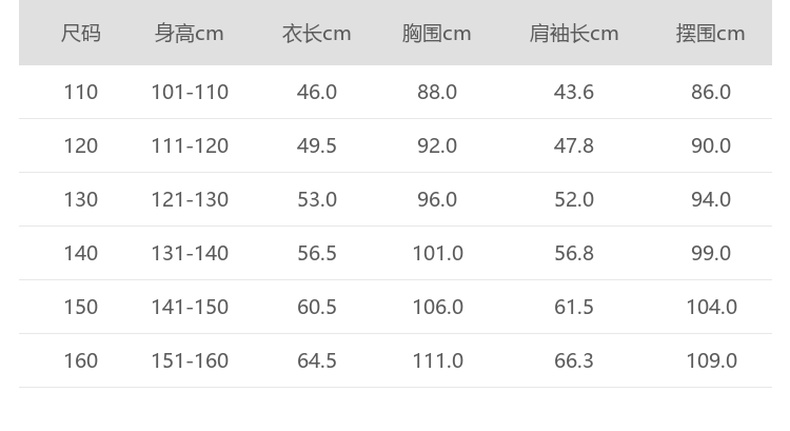Screen dimensions: 790x431
Task: Select the 111-120 height range cell
Action: (x=190, y=146)
